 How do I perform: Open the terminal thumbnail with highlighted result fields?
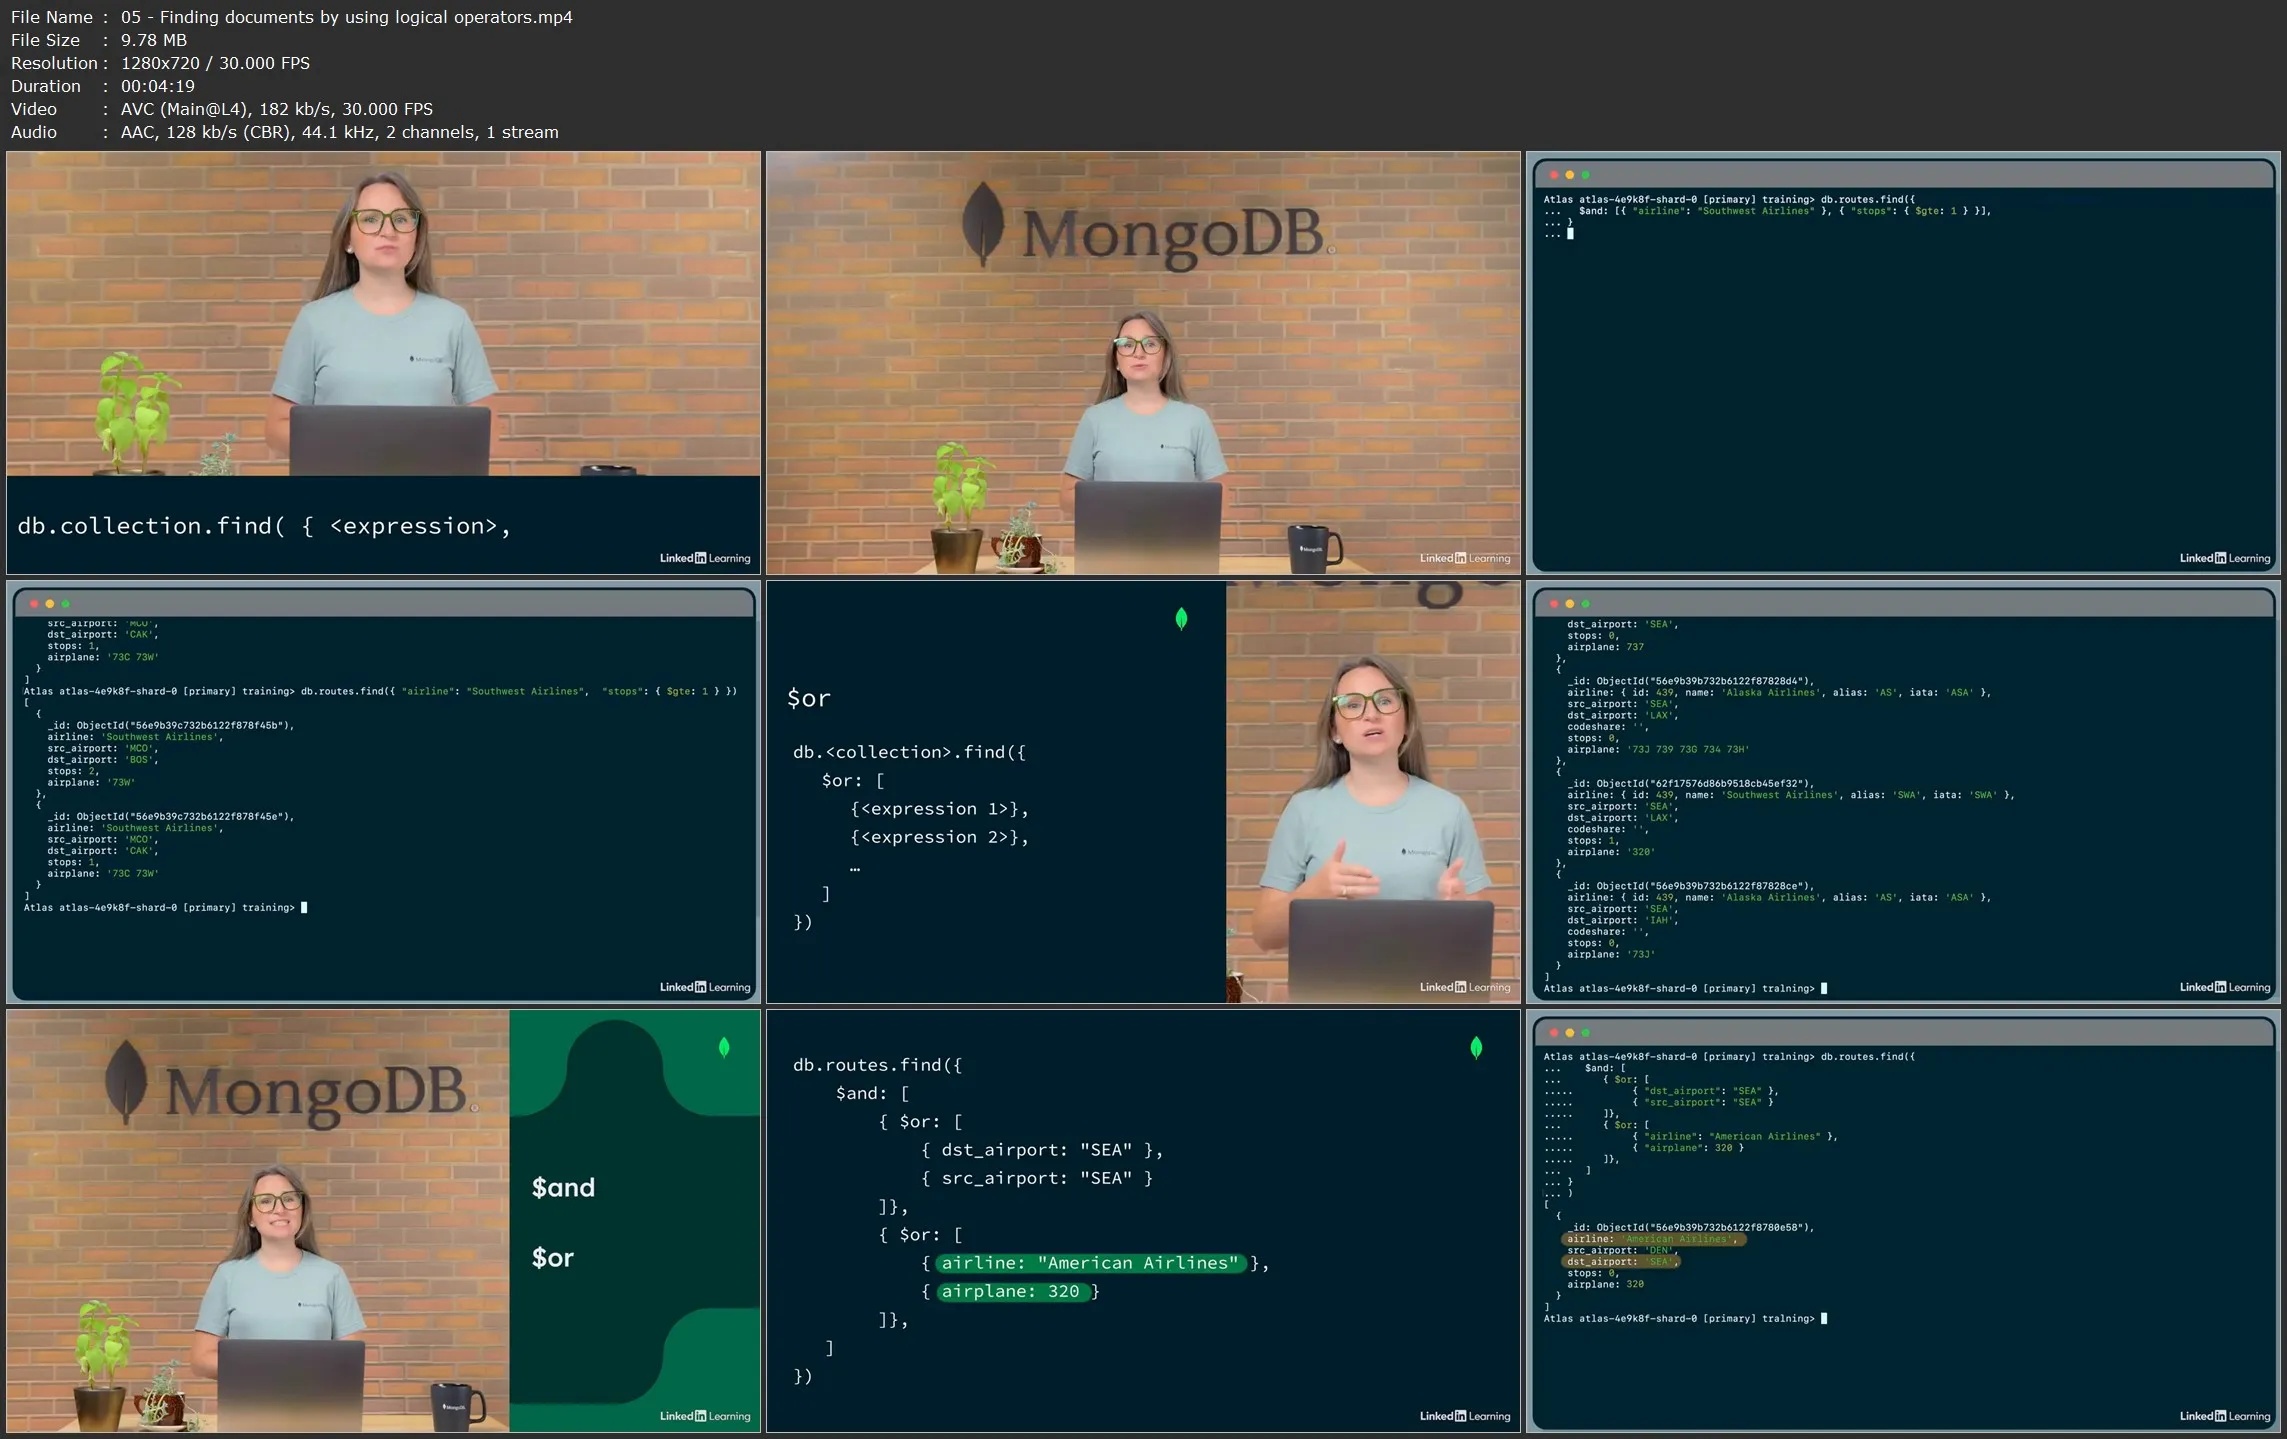click(x=1903, y=1221)
